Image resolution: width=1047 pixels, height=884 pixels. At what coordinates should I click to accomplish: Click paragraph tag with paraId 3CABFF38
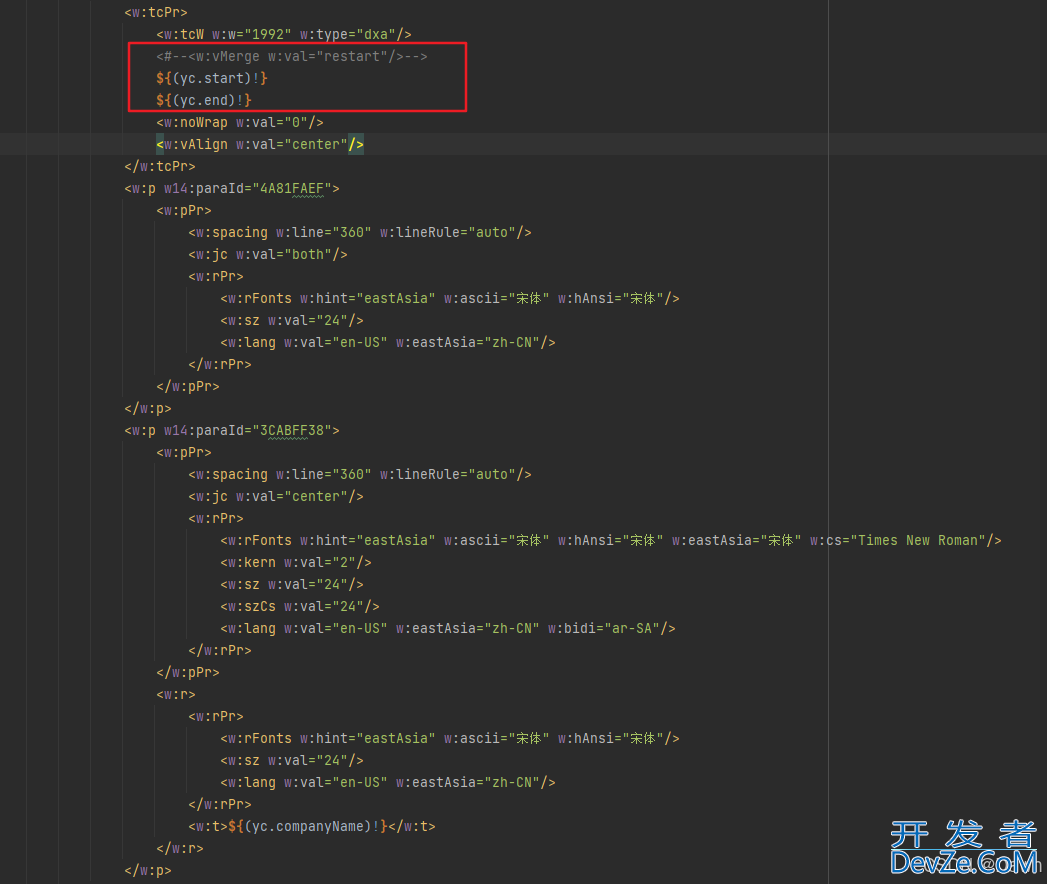pos(232,430)
